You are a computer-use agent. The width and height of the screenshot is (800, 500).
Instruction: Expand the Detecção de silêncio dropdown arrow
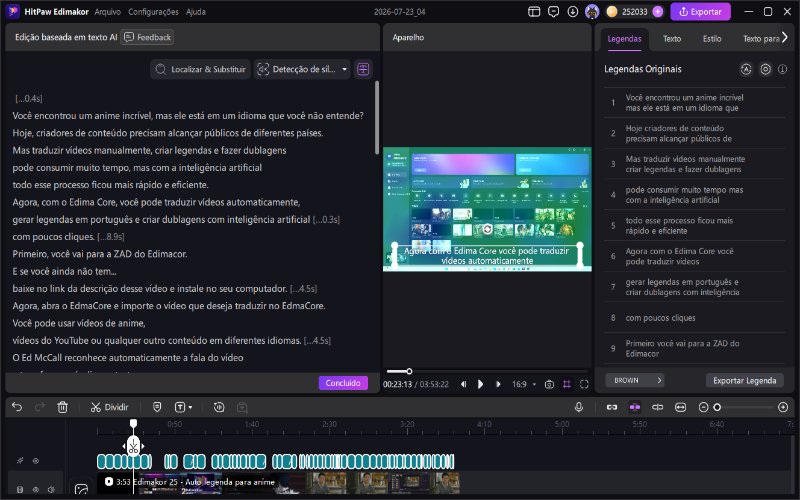pyautogui.click(x=344, y=69)
